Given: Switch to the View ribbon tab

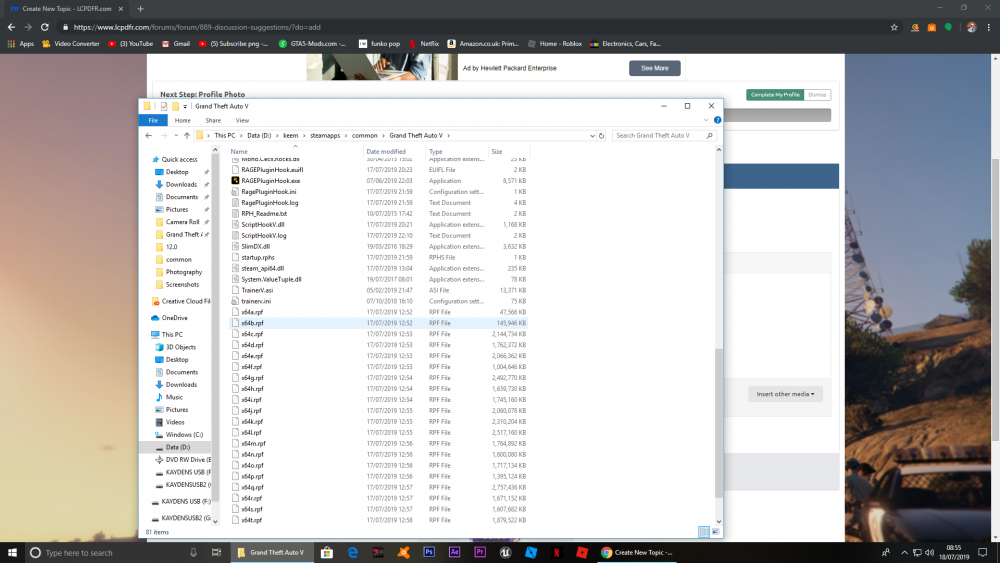Looking at the screenshot, I should (x=242, y=120).
